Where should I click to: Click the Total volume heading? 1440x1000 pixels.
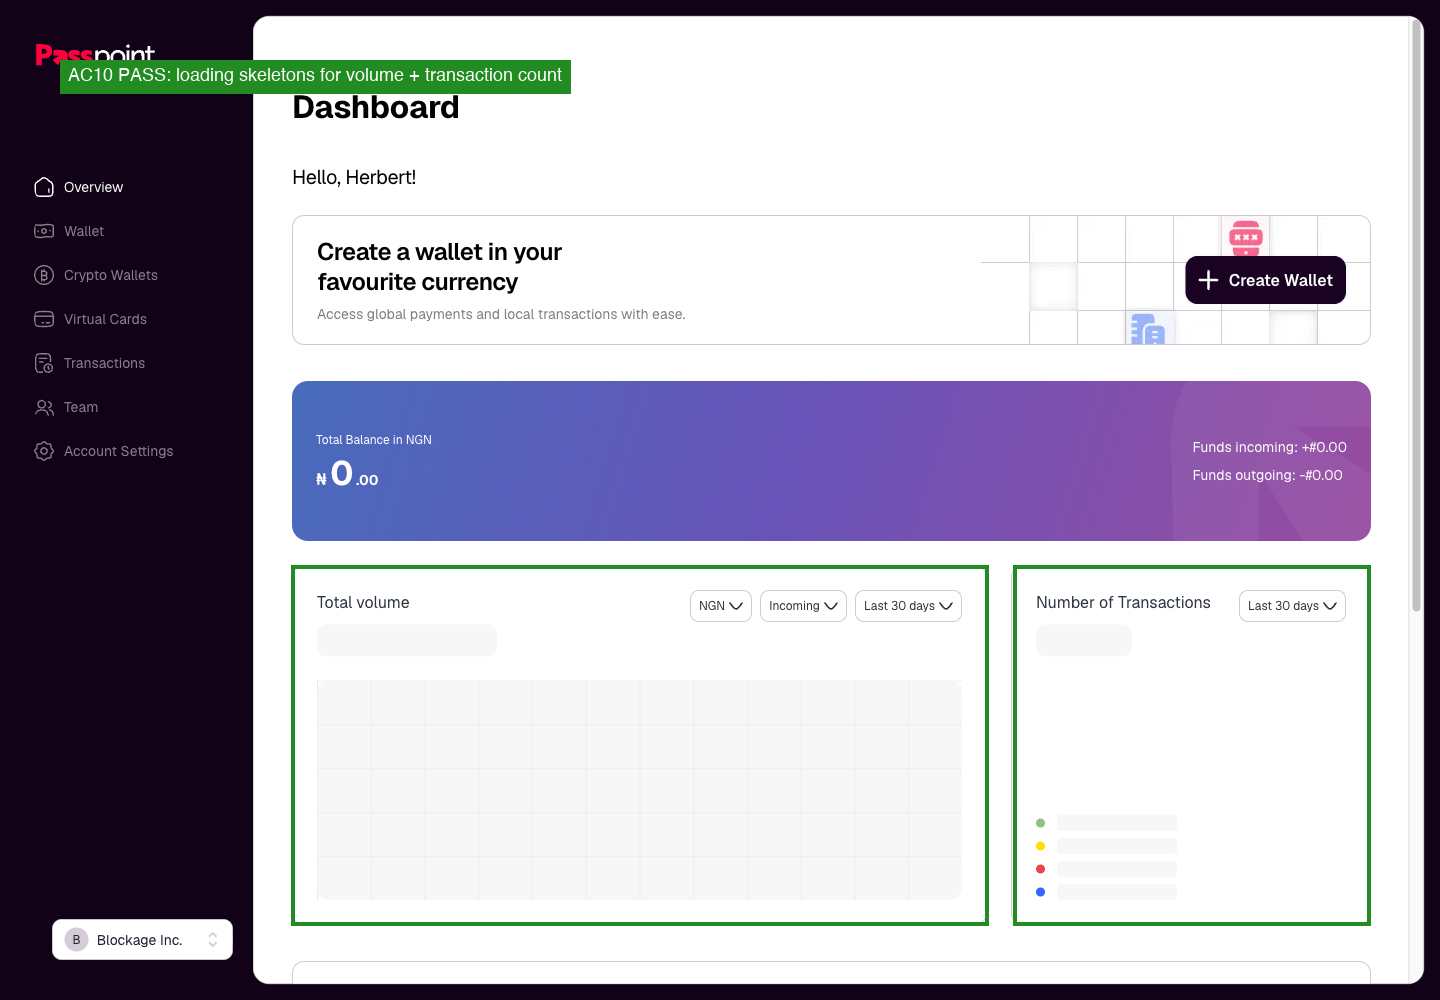coord(363,602)
